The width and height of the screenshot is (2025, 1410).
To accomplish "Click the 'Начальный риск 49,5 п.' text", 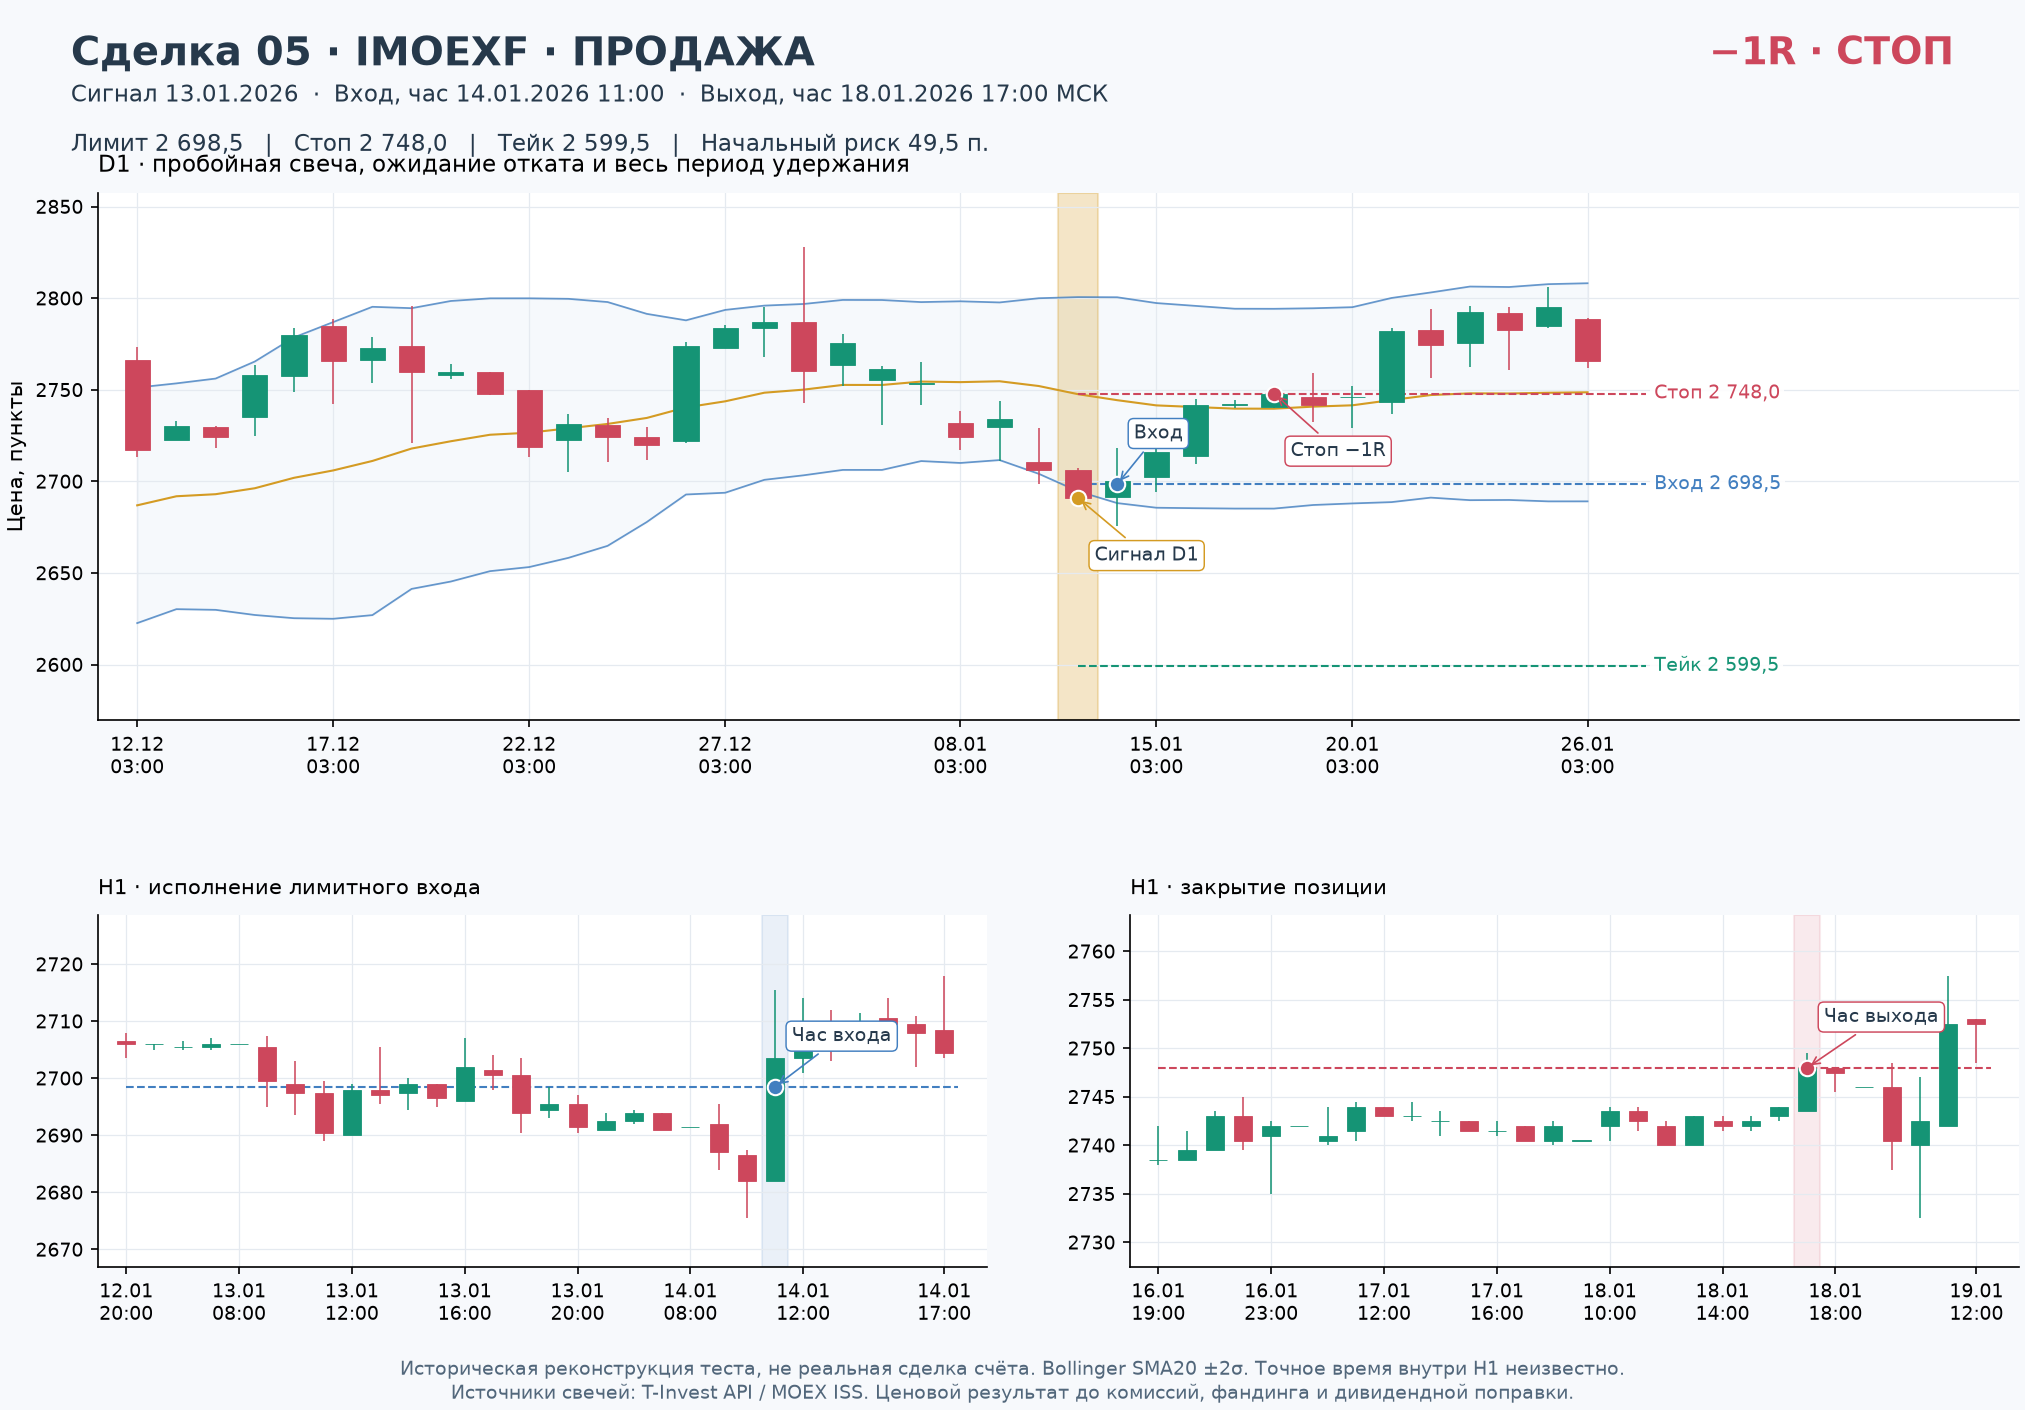I will coord(845,143).
